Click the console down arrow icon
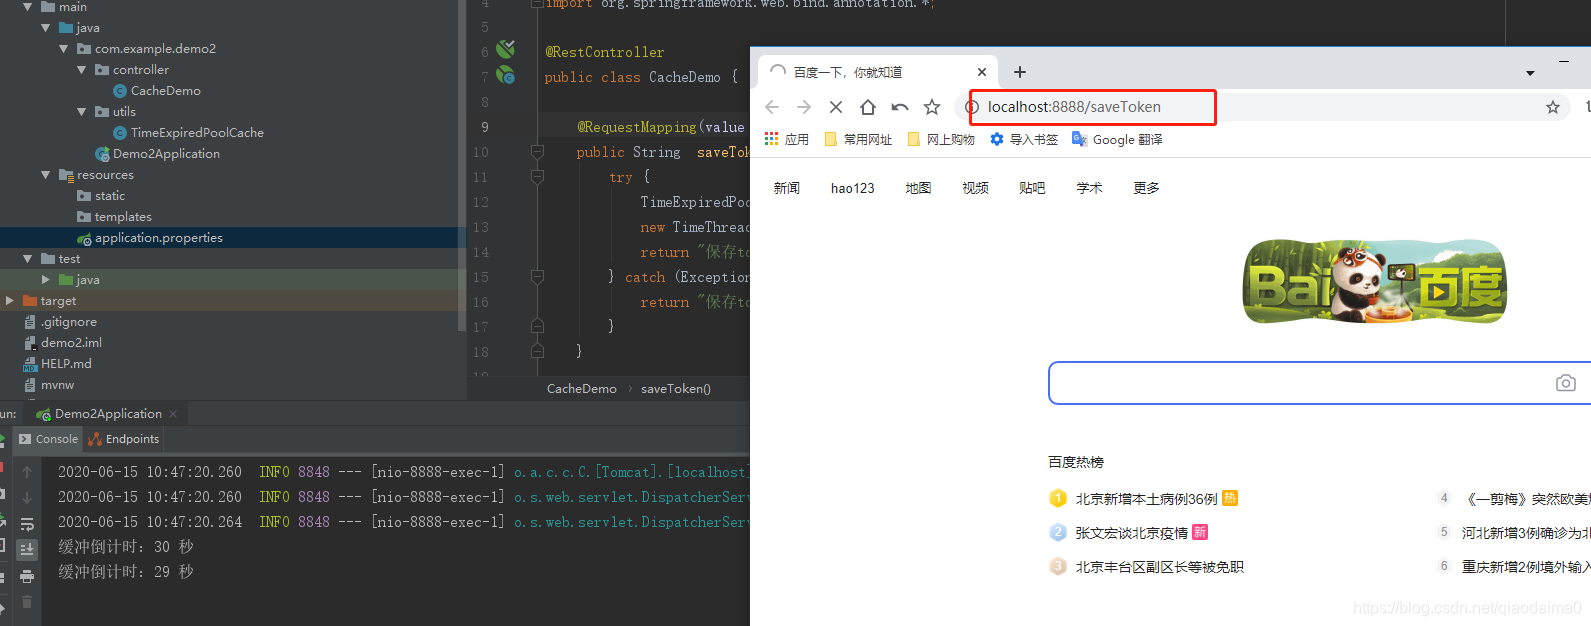 pos(27,497)
